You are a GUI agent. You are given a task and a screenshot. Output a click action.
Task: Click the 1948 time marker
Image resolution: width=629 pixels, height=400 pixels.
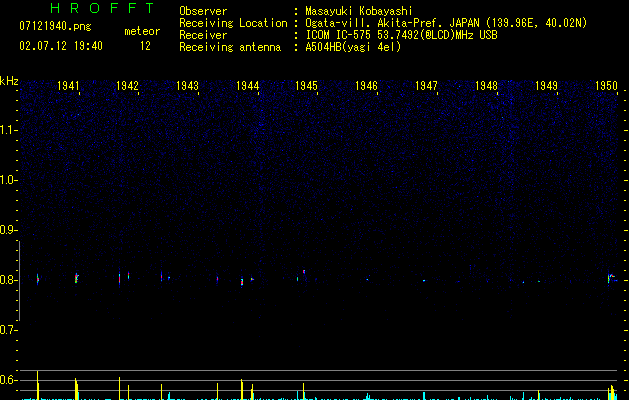(486, 86)
